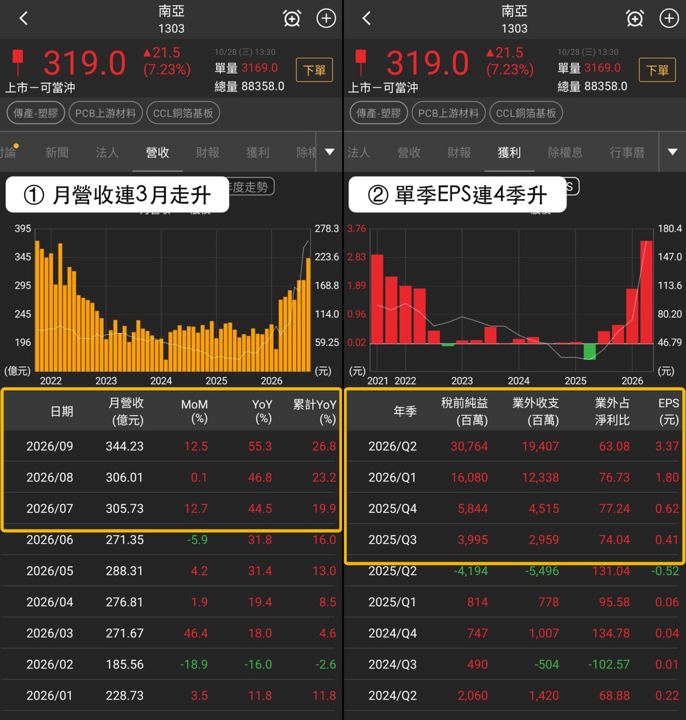The width and height of the screenshot is (686, 720).
Task: Switch to 營收 tab in right panel
Action: tap(409, 152)
